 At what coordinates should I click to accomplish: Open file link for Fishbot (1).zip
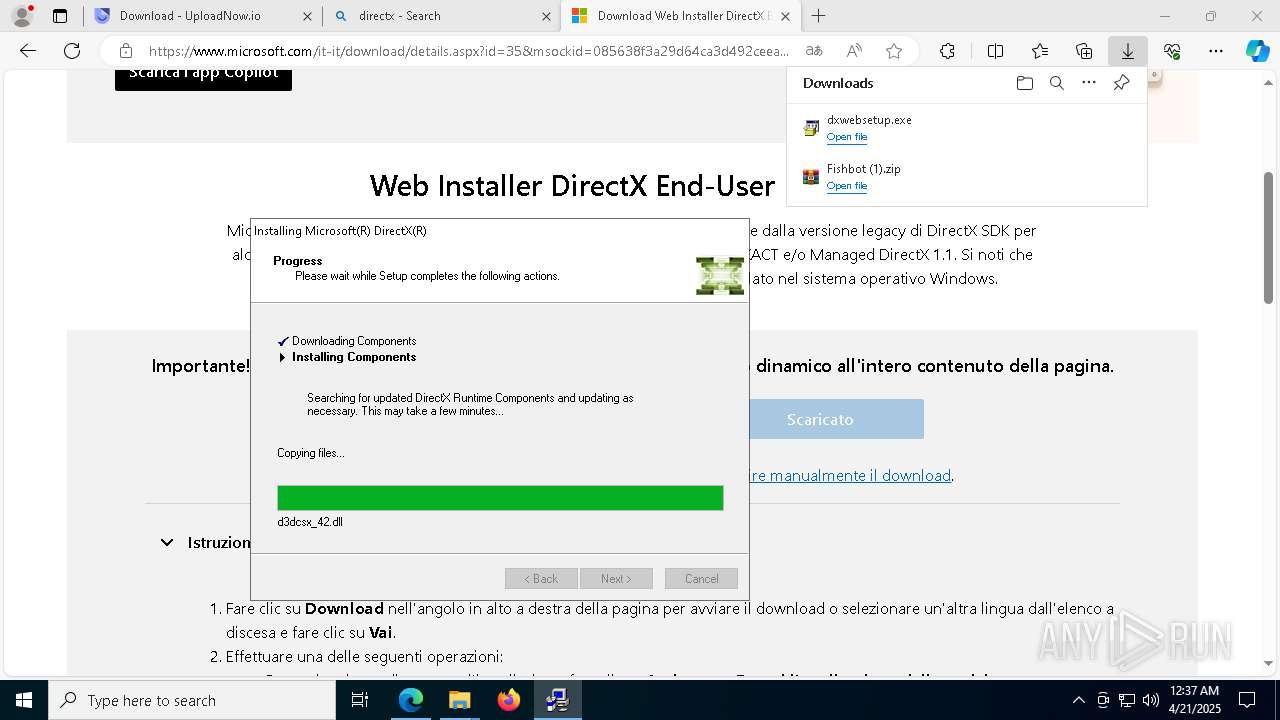(x=846, y=186)
